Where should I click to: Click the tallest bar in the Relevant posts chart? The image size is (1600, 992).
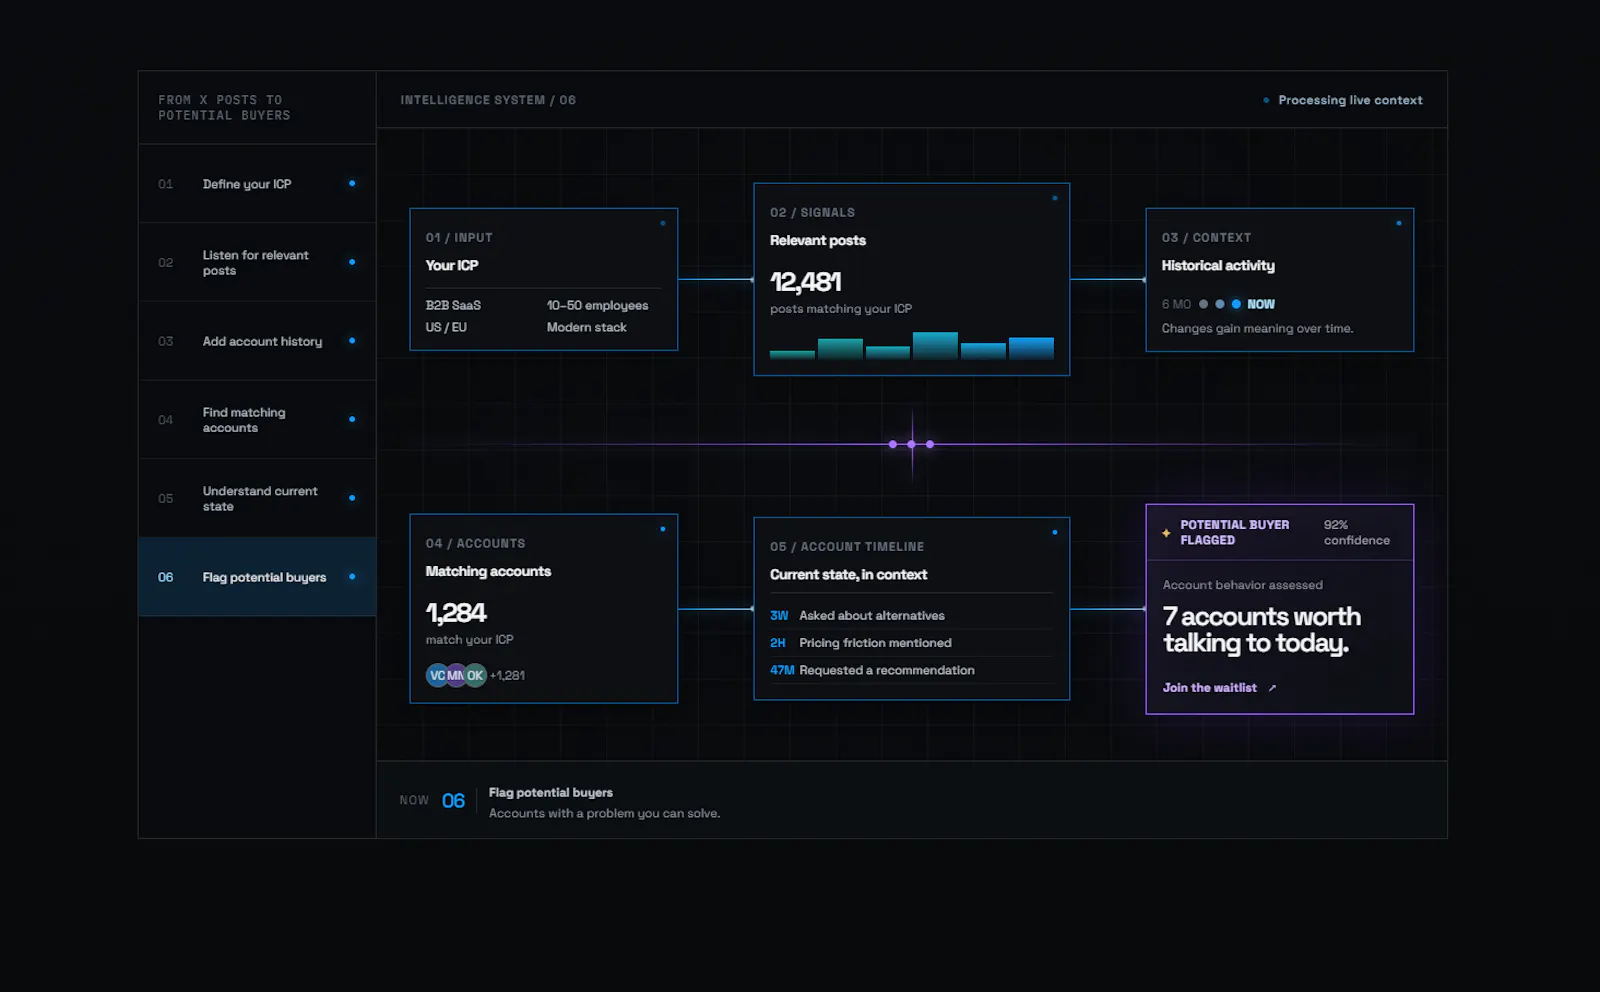click(935, 346)
